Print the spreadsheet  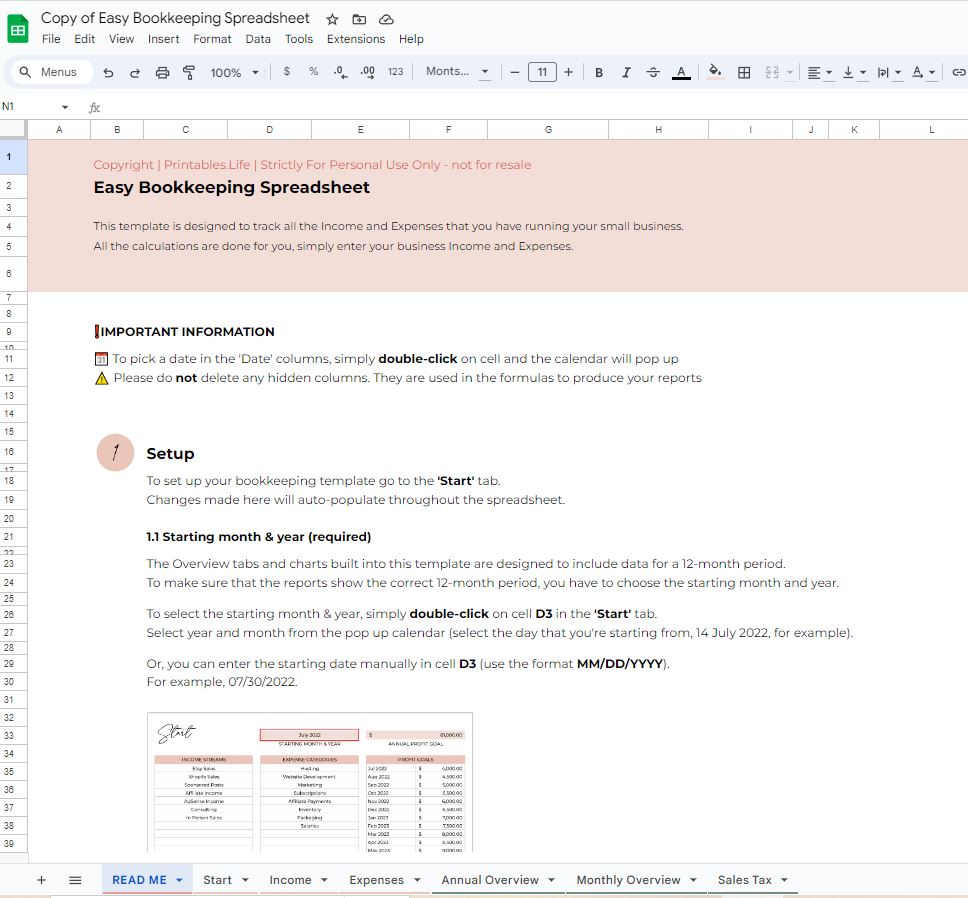point(162,72)
